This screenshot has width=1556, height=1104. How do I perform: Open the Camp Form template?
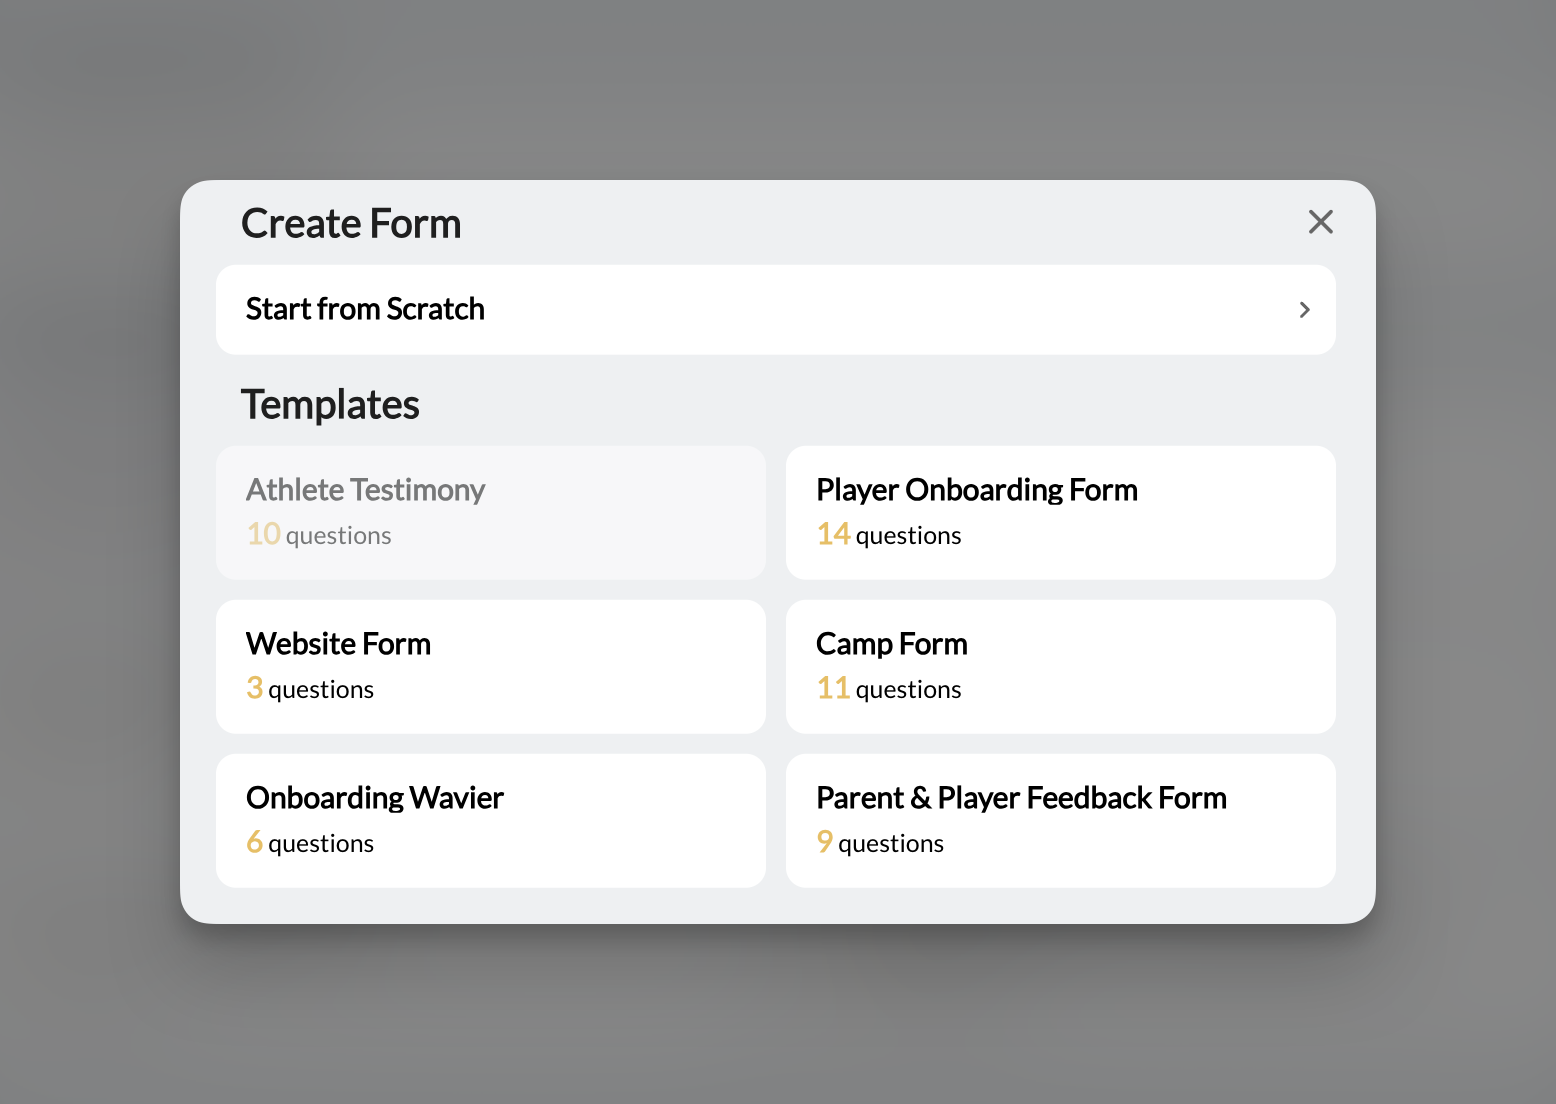click(1060, 666)
